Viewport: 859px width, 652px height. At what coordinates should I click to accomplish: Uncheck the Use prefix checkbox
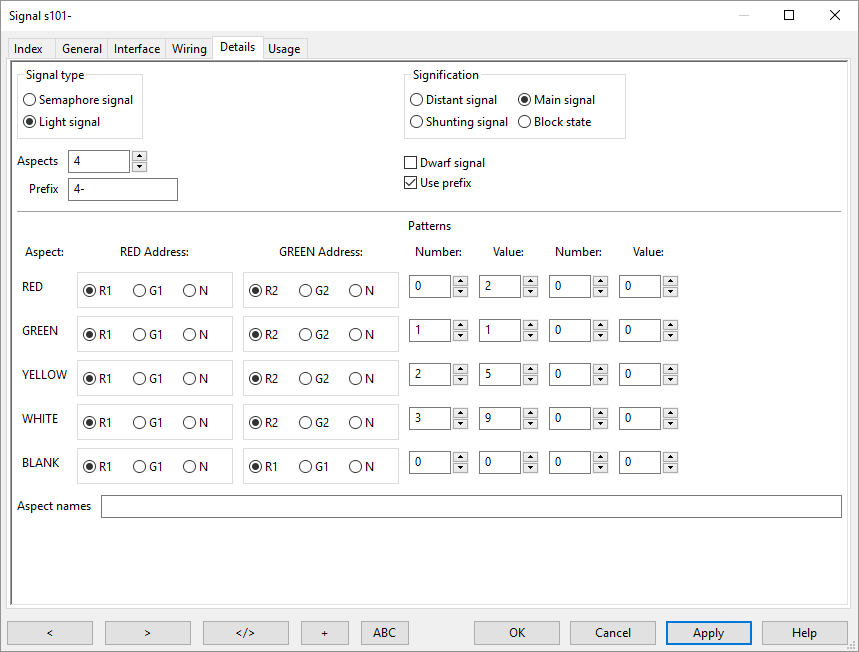pos(410,183)
